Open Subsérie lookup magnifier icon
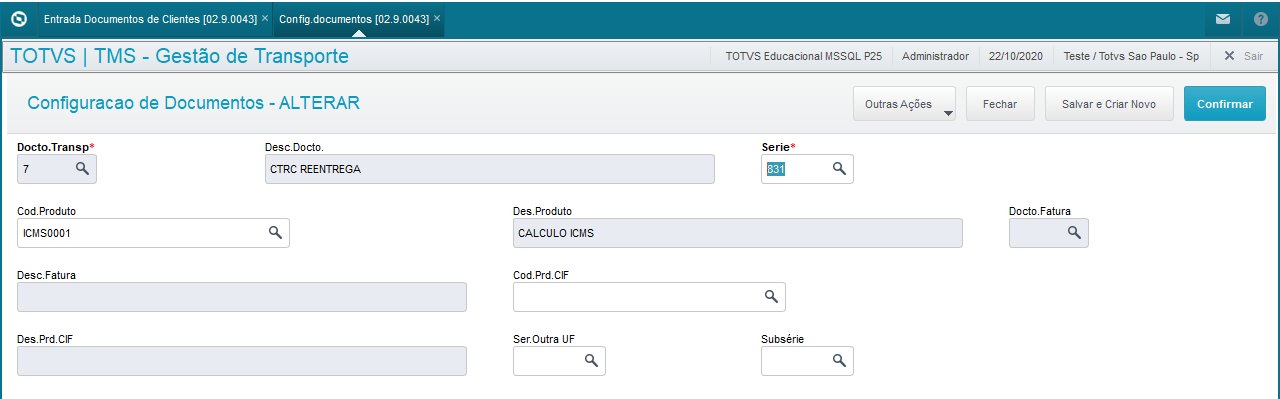 coord(840,360)
